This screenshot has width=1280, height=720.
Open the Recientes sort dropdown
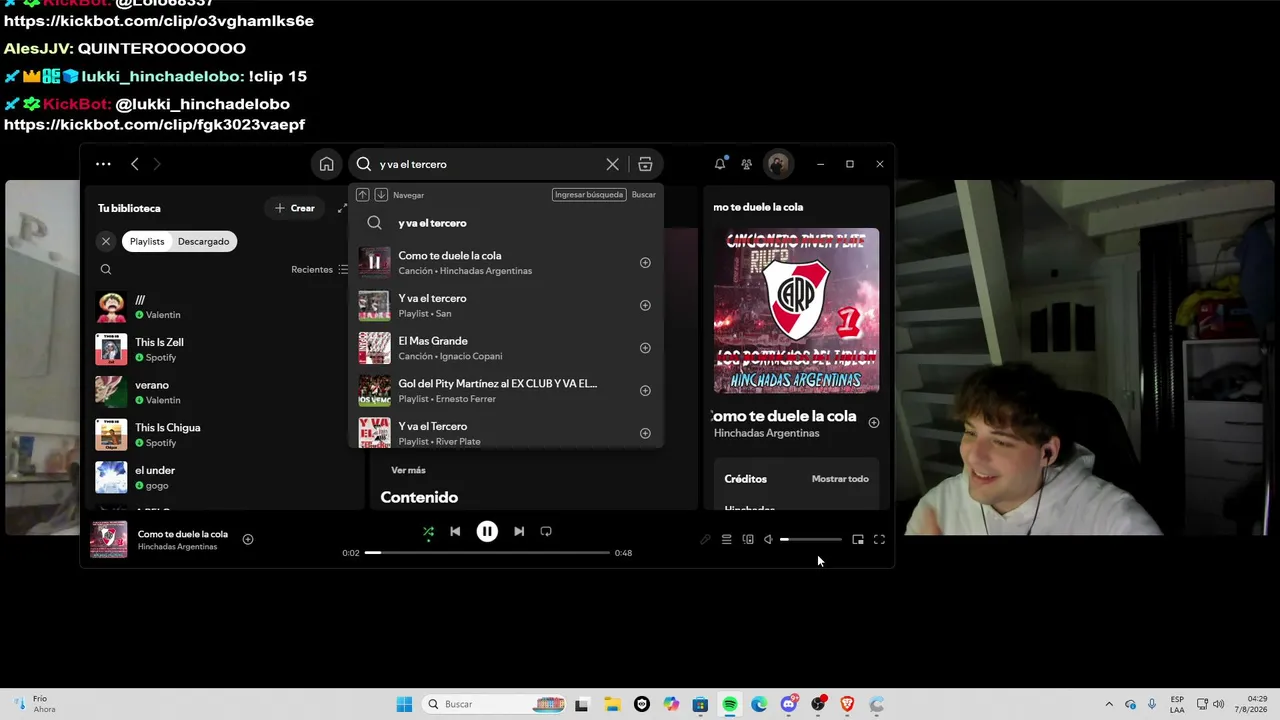320,269
